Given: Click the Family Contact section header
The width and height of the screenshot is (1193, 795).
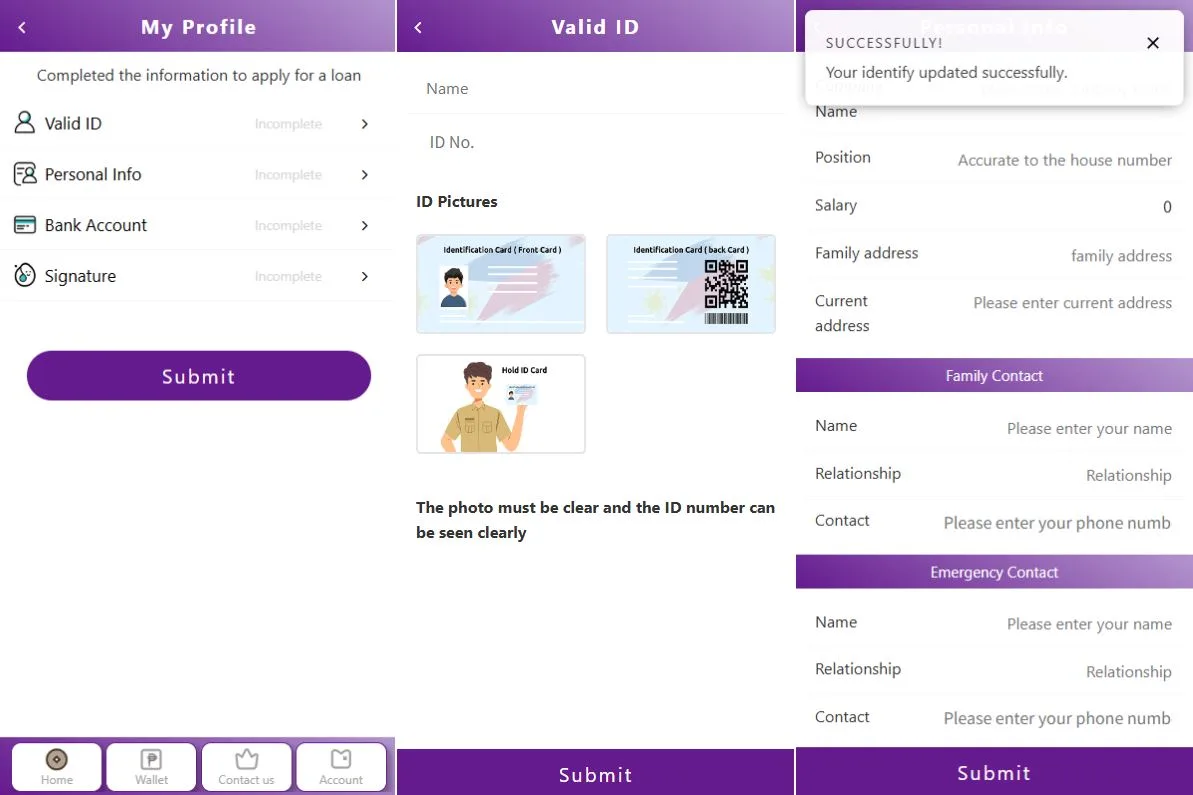Looking at the screenshot, I should coord(994,375).
